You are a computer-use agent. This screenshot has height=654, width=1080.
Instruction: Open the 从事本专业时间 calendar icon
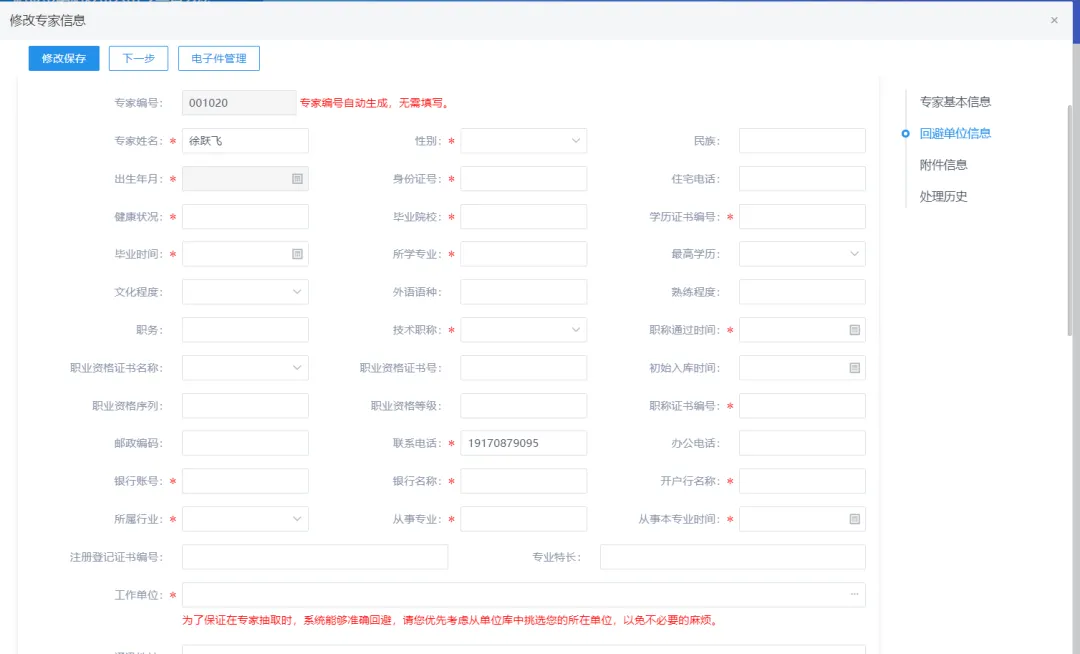(854, 519)
